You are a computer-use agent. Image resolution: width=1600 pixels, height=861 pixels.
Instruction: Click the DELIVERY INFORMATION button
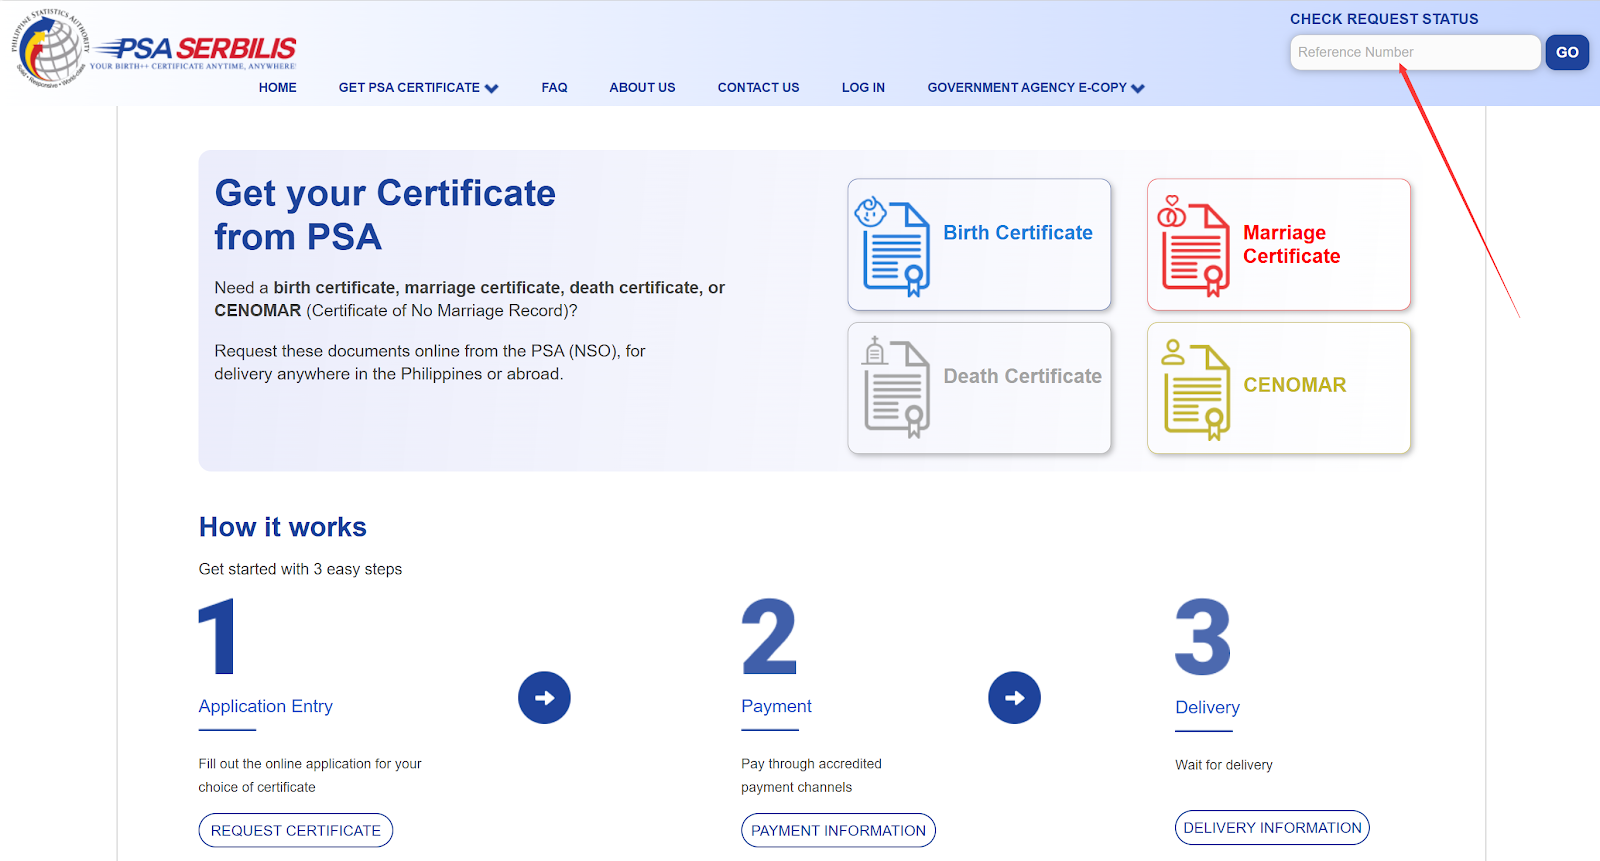[1272, 828]
